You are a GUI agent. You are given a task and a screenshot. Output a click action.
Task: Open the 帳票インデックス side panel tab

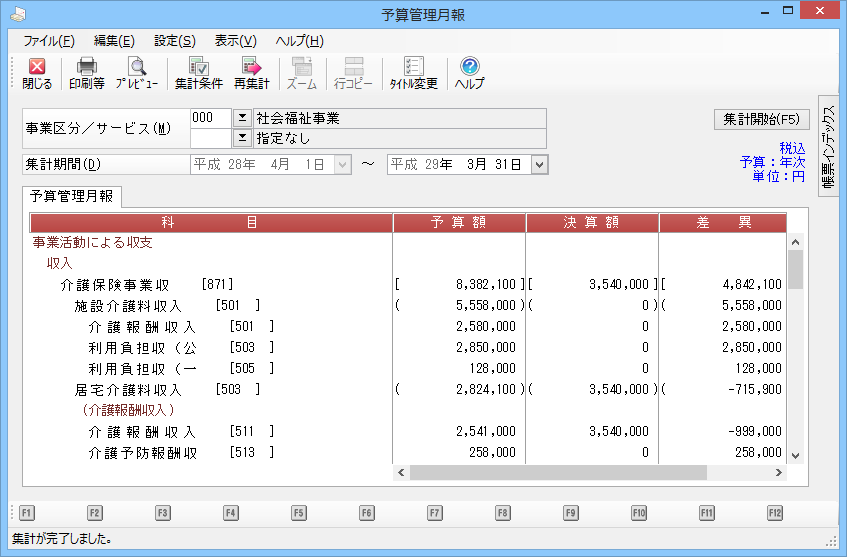click(828, 146)
